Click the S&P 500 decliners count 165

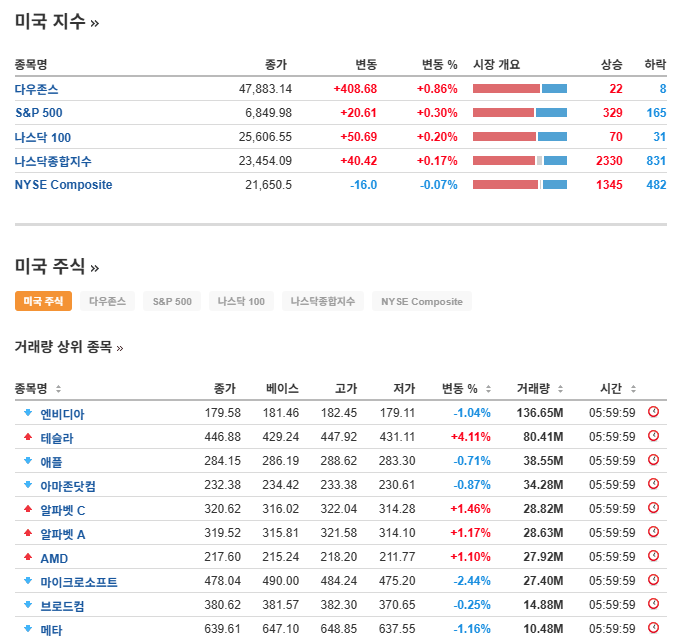tap(656, 112)
